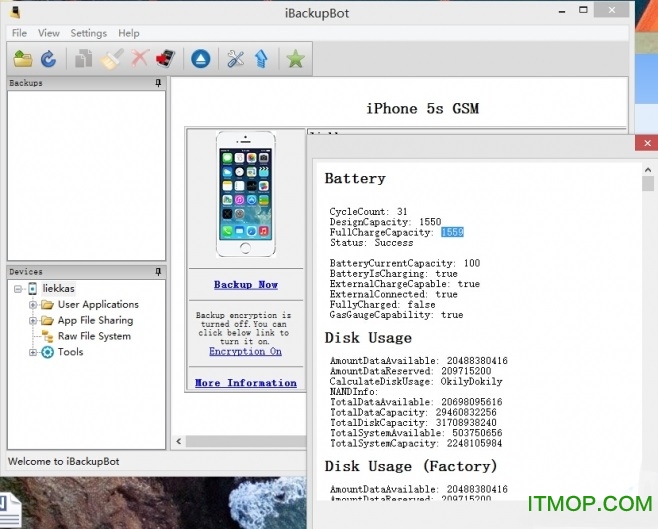658x529 pixels.
Task: Select Raw File System in Devices tree
Action: [x=94, y=336]
